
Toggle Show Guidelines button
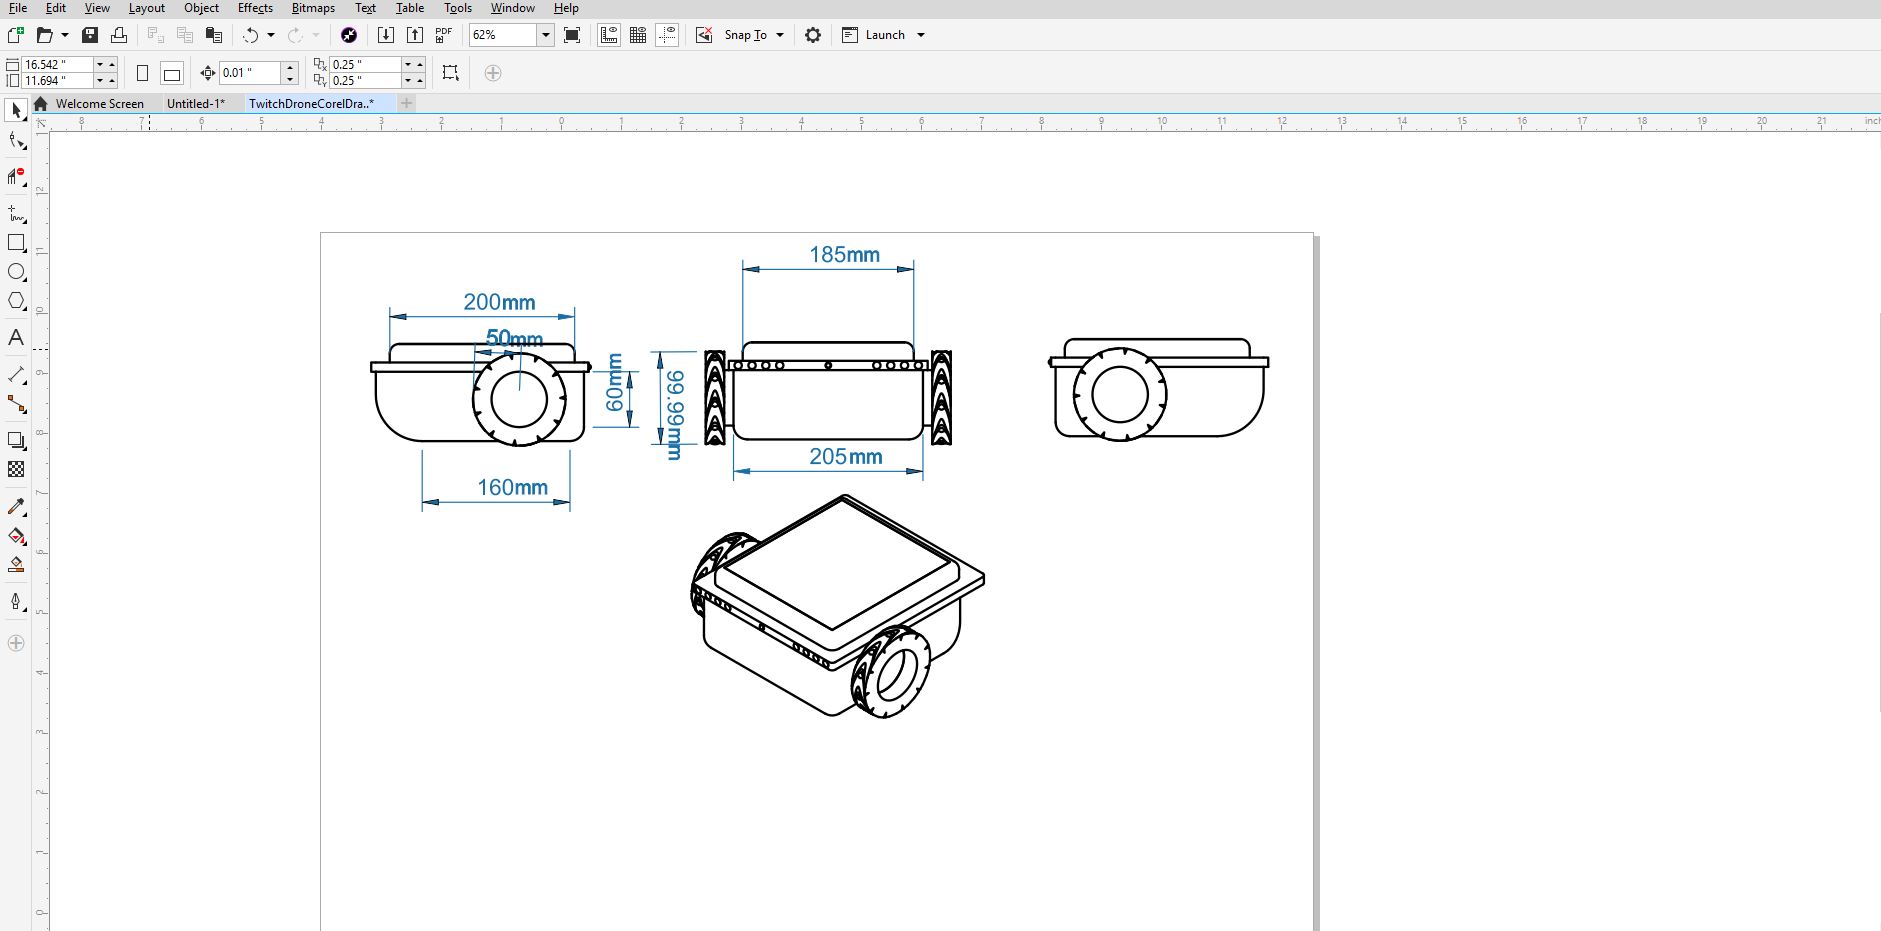667,35
